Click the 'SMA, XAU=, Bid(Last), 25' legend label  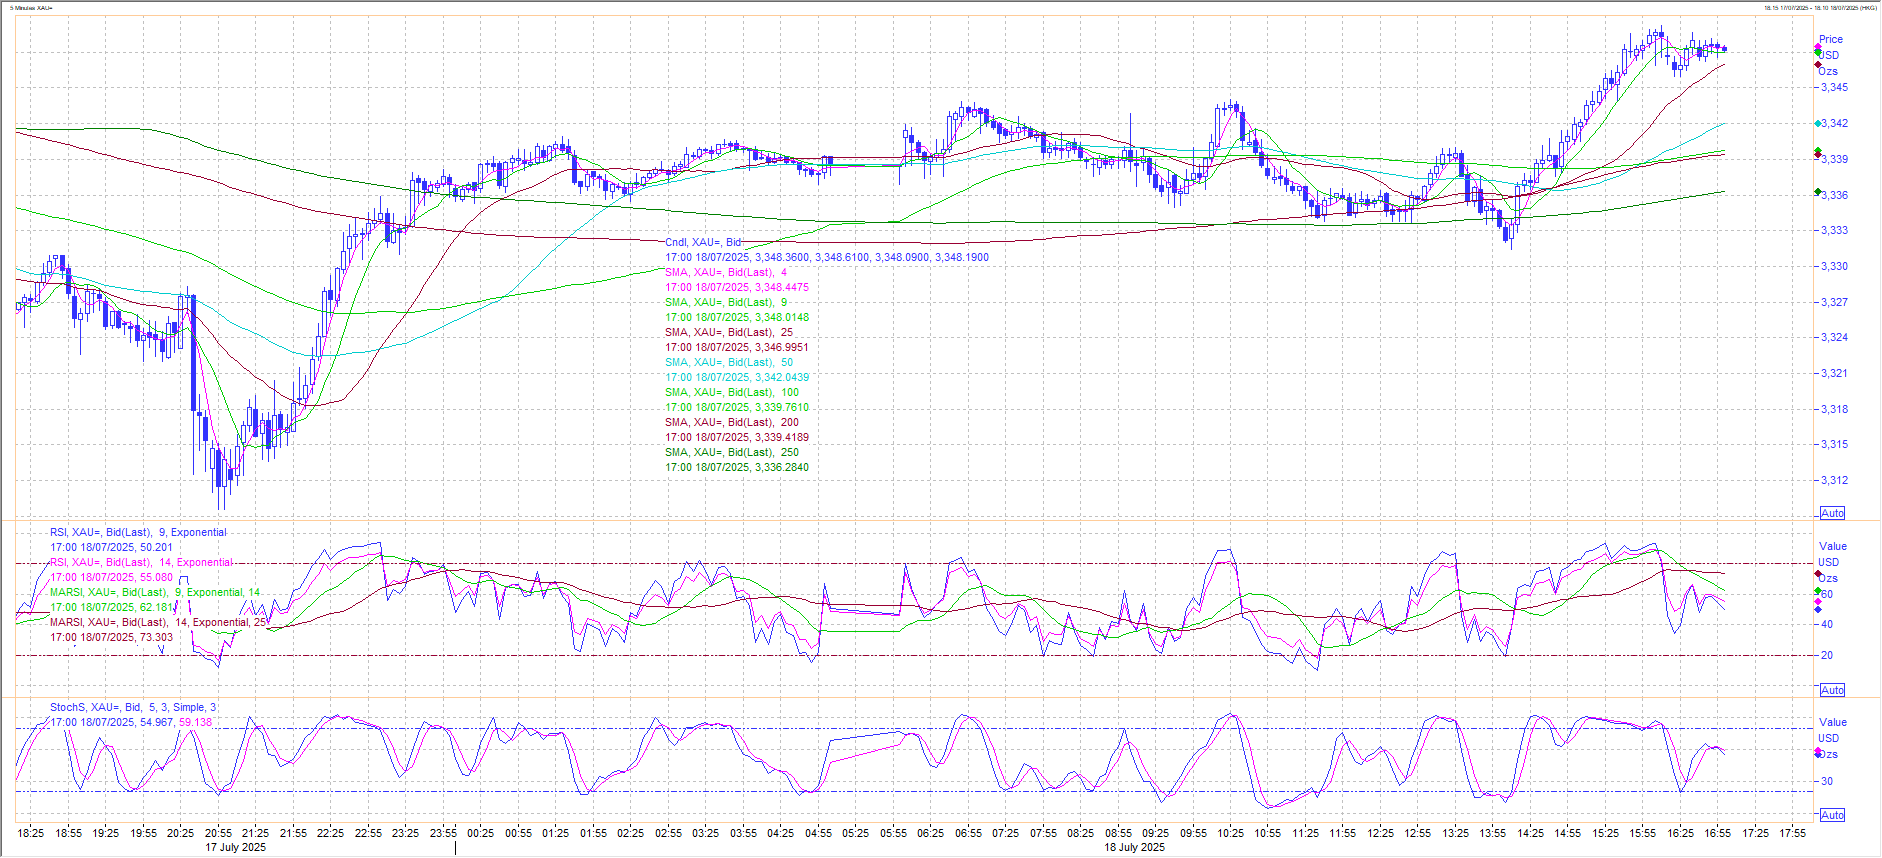pyautogui.click(x=729, y=332)
